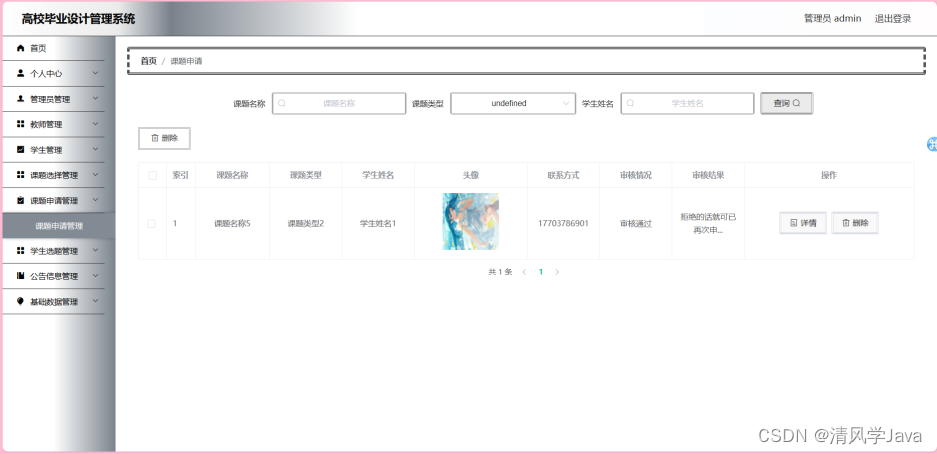
Task: Click the clipboard icon beside 课题申请管理
Action: point(21,200)
